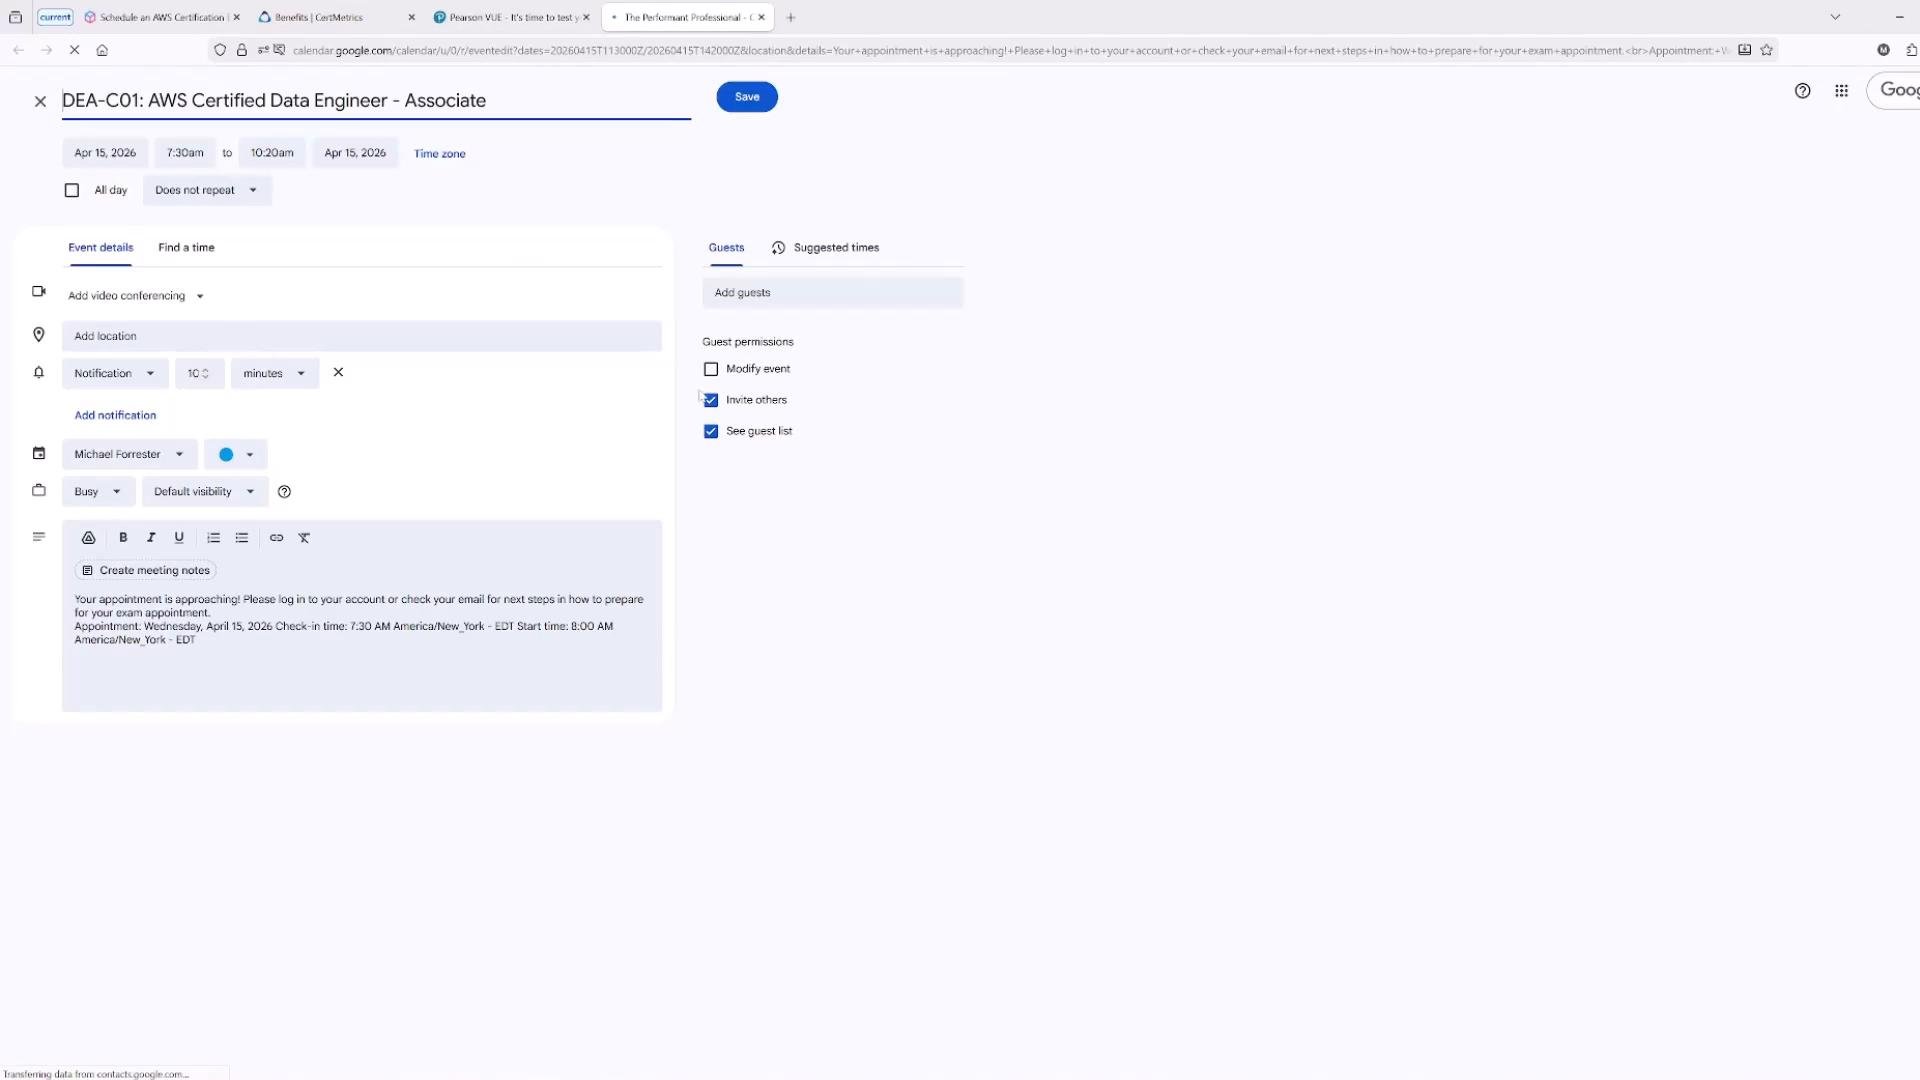Open the Default visibility dropdown
Viewport: 1920px width, 1080px height.
tap(205, 492)
